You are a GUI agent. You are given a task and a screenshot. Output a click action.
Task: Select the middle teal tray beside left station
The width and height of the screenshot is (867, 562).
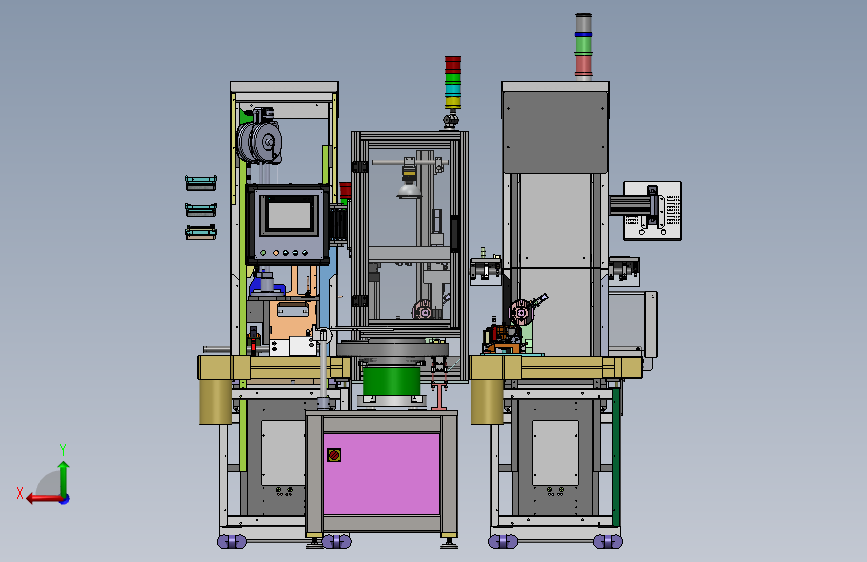pos(201,210)
